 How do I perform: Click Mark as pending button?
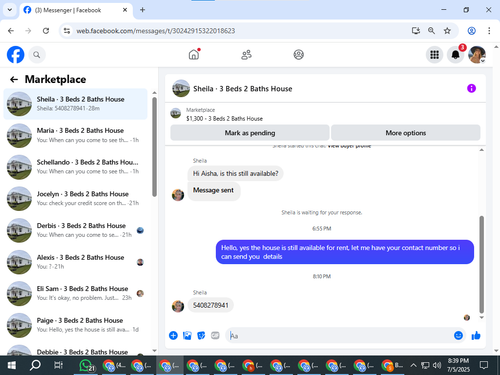click(250, 133)
